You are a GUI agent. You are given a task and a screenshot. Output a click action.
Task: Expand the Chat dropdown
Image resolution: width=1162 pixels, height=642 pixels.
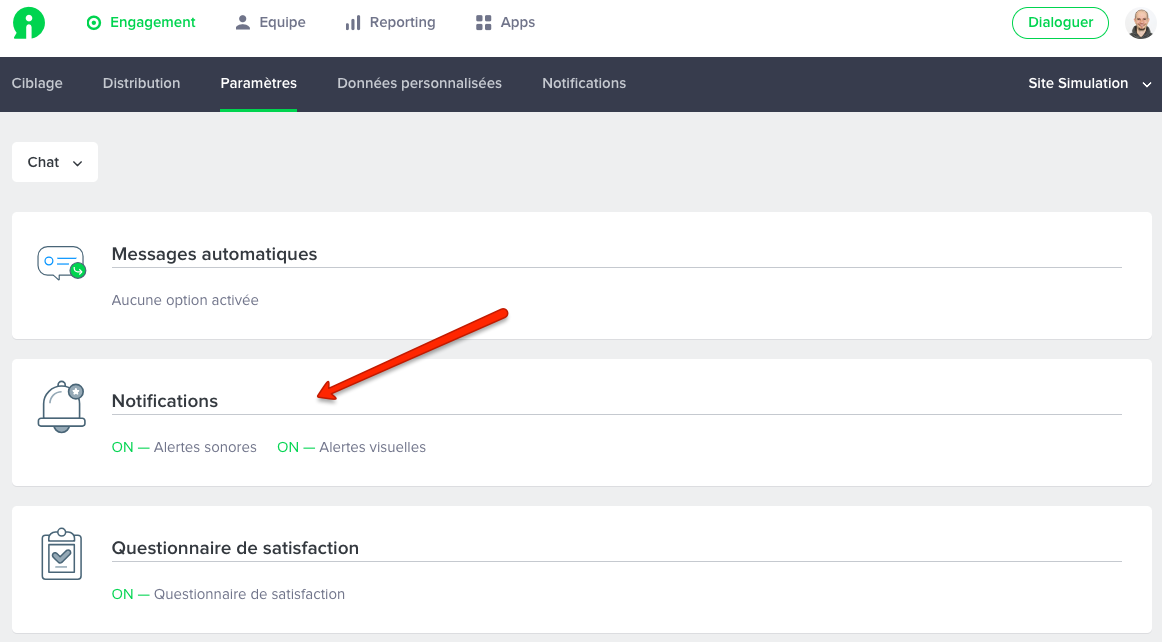click(x=55, y=162)
